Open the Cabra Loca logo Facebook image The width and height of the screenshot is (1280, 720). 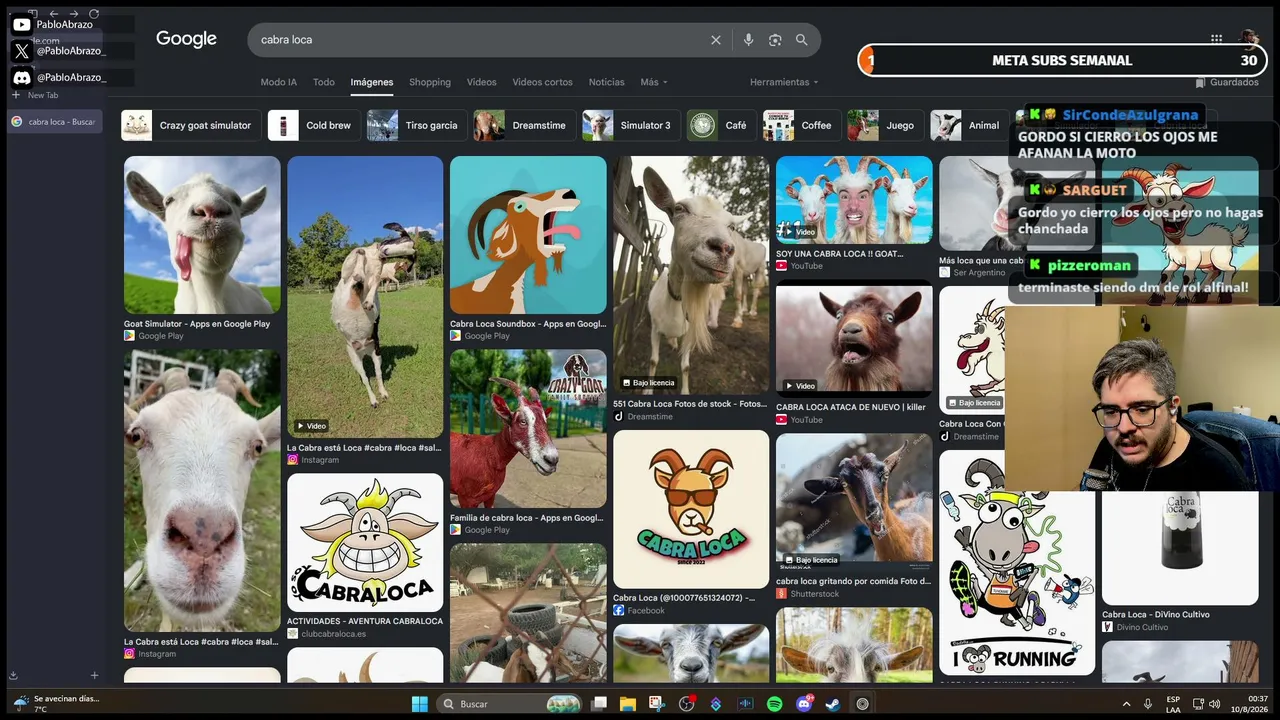[691, 509]
